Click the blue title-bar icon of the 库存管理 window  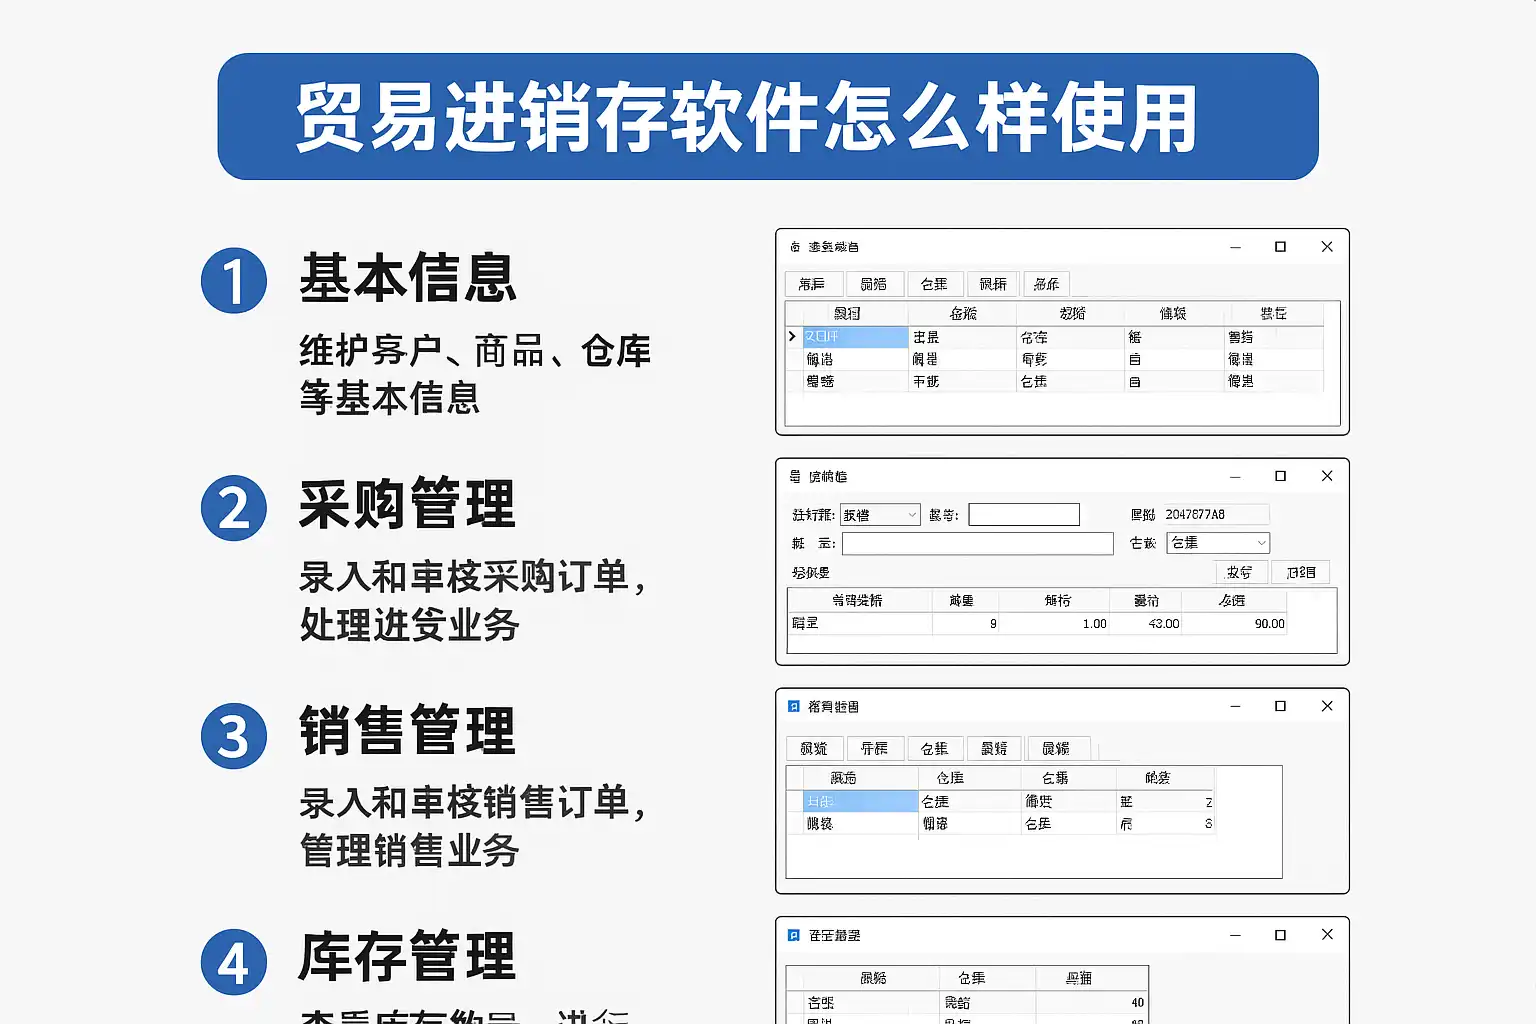(794, 935)
